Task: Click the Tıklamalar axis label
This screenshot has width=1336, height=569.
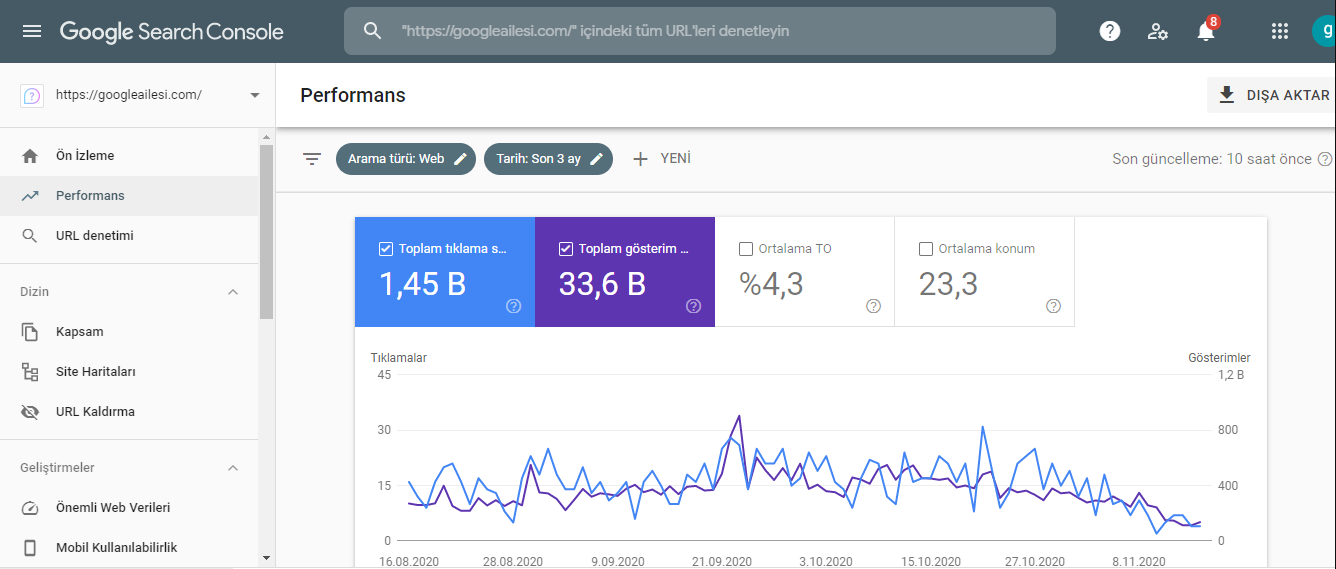Action: (x=399, y=358)
